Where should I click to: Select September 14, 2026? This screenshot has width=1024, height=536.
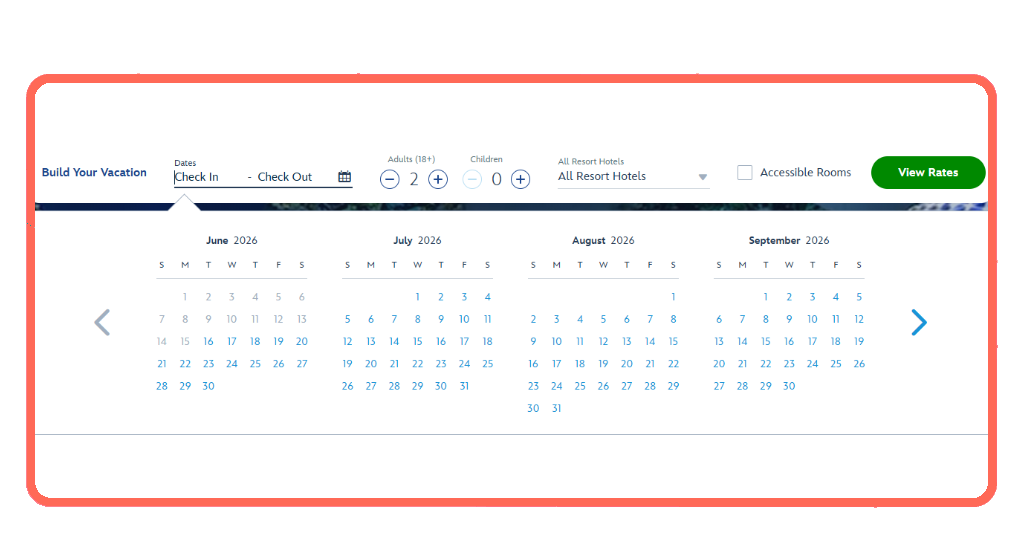(x=743, y=341)
